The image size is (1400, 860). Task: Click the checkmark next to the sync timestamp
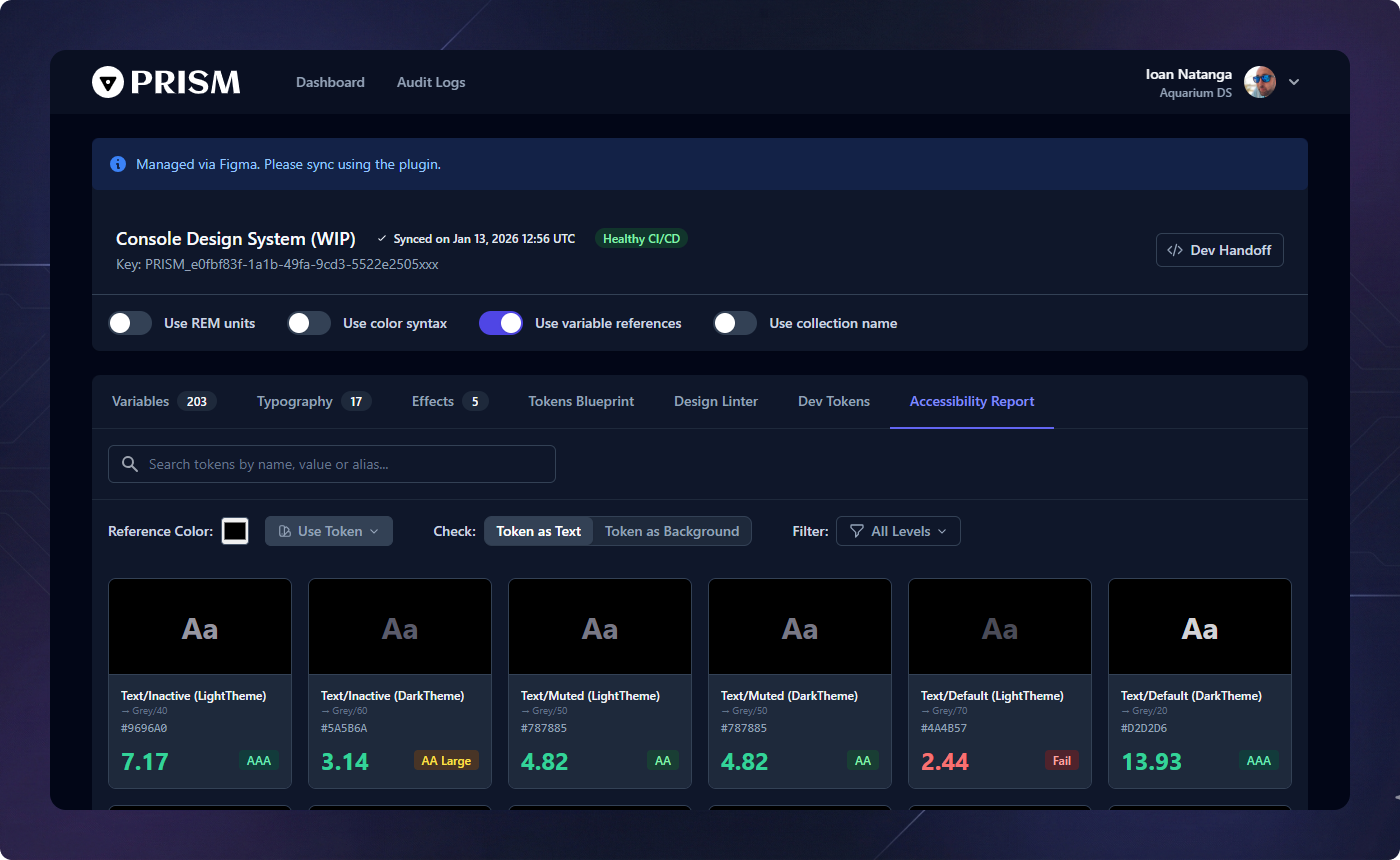[x=381, y=238]
